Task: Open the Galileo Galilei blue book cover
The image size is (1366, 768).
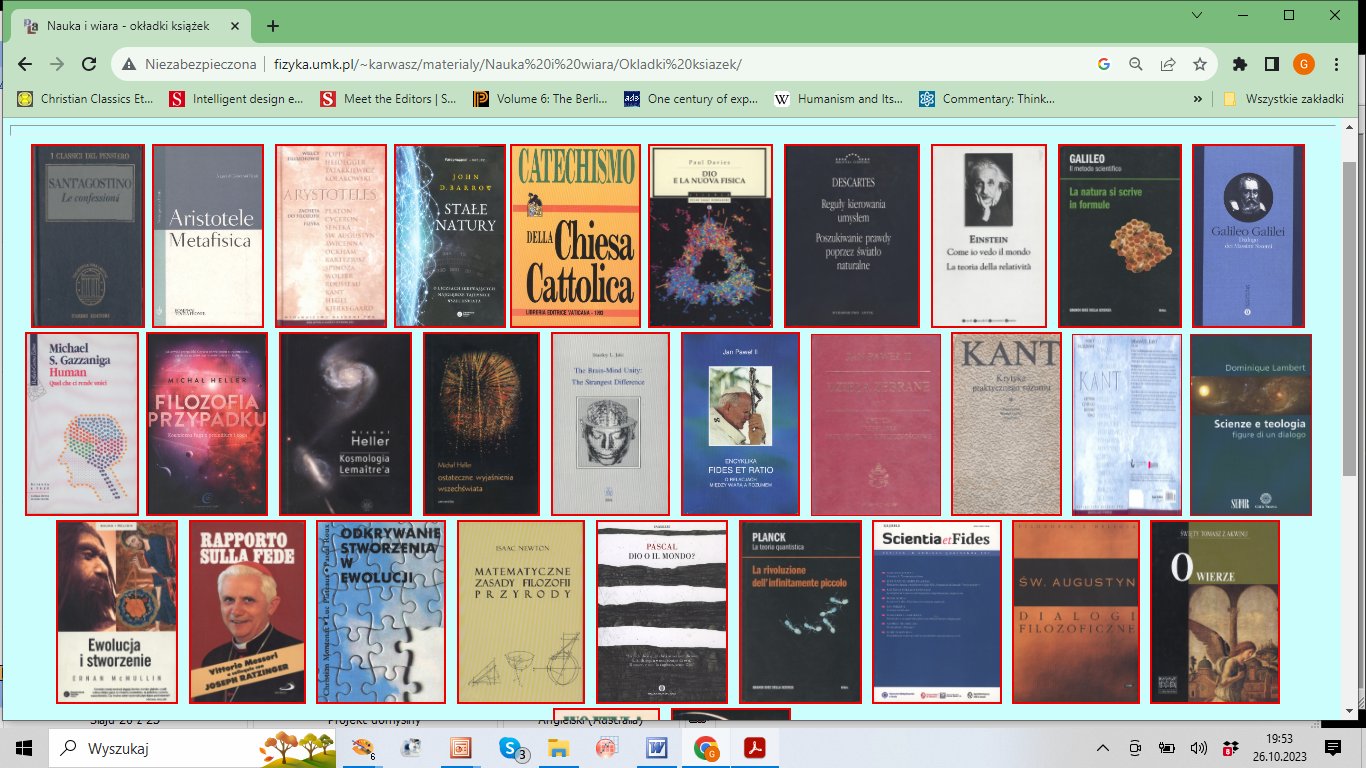Action: point(1248,236)
